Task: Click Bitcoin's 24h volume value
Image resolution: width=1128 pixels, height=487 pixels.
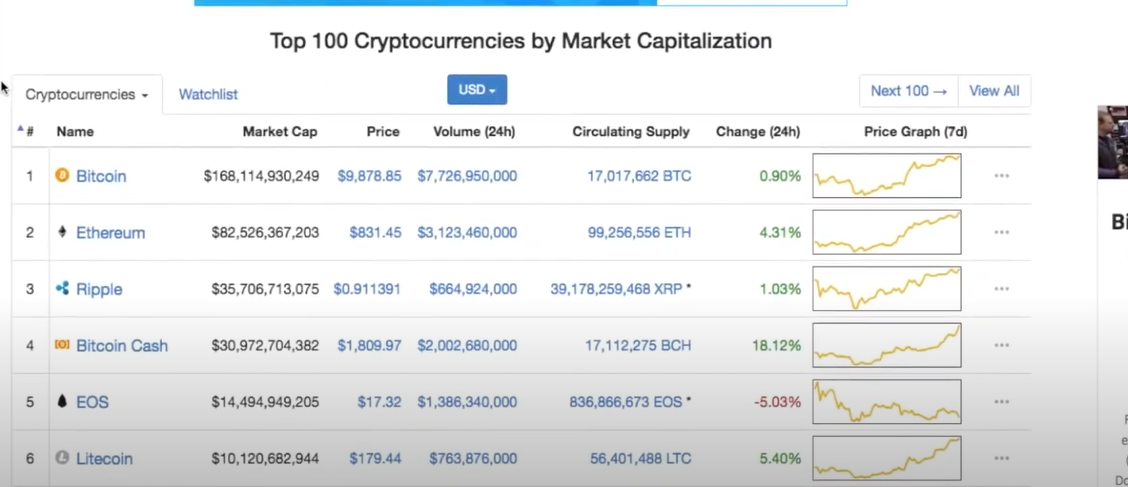Action: (x=467, y=176)
